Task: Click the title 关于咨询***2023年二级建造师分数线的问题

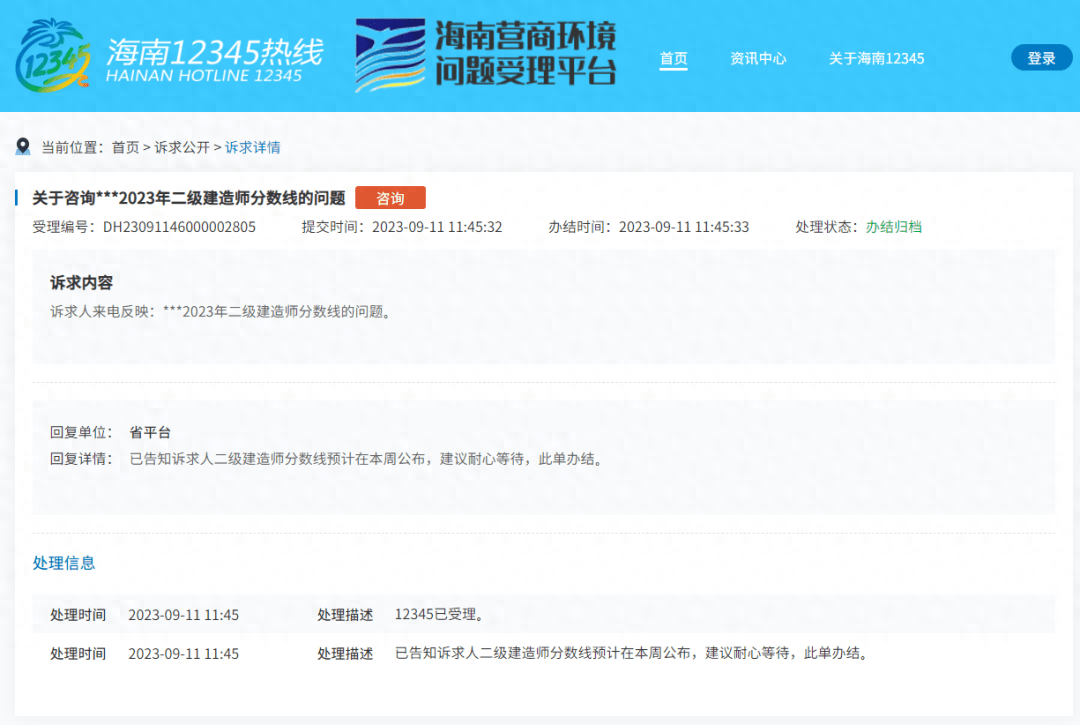Action: (x=189, y=198)
